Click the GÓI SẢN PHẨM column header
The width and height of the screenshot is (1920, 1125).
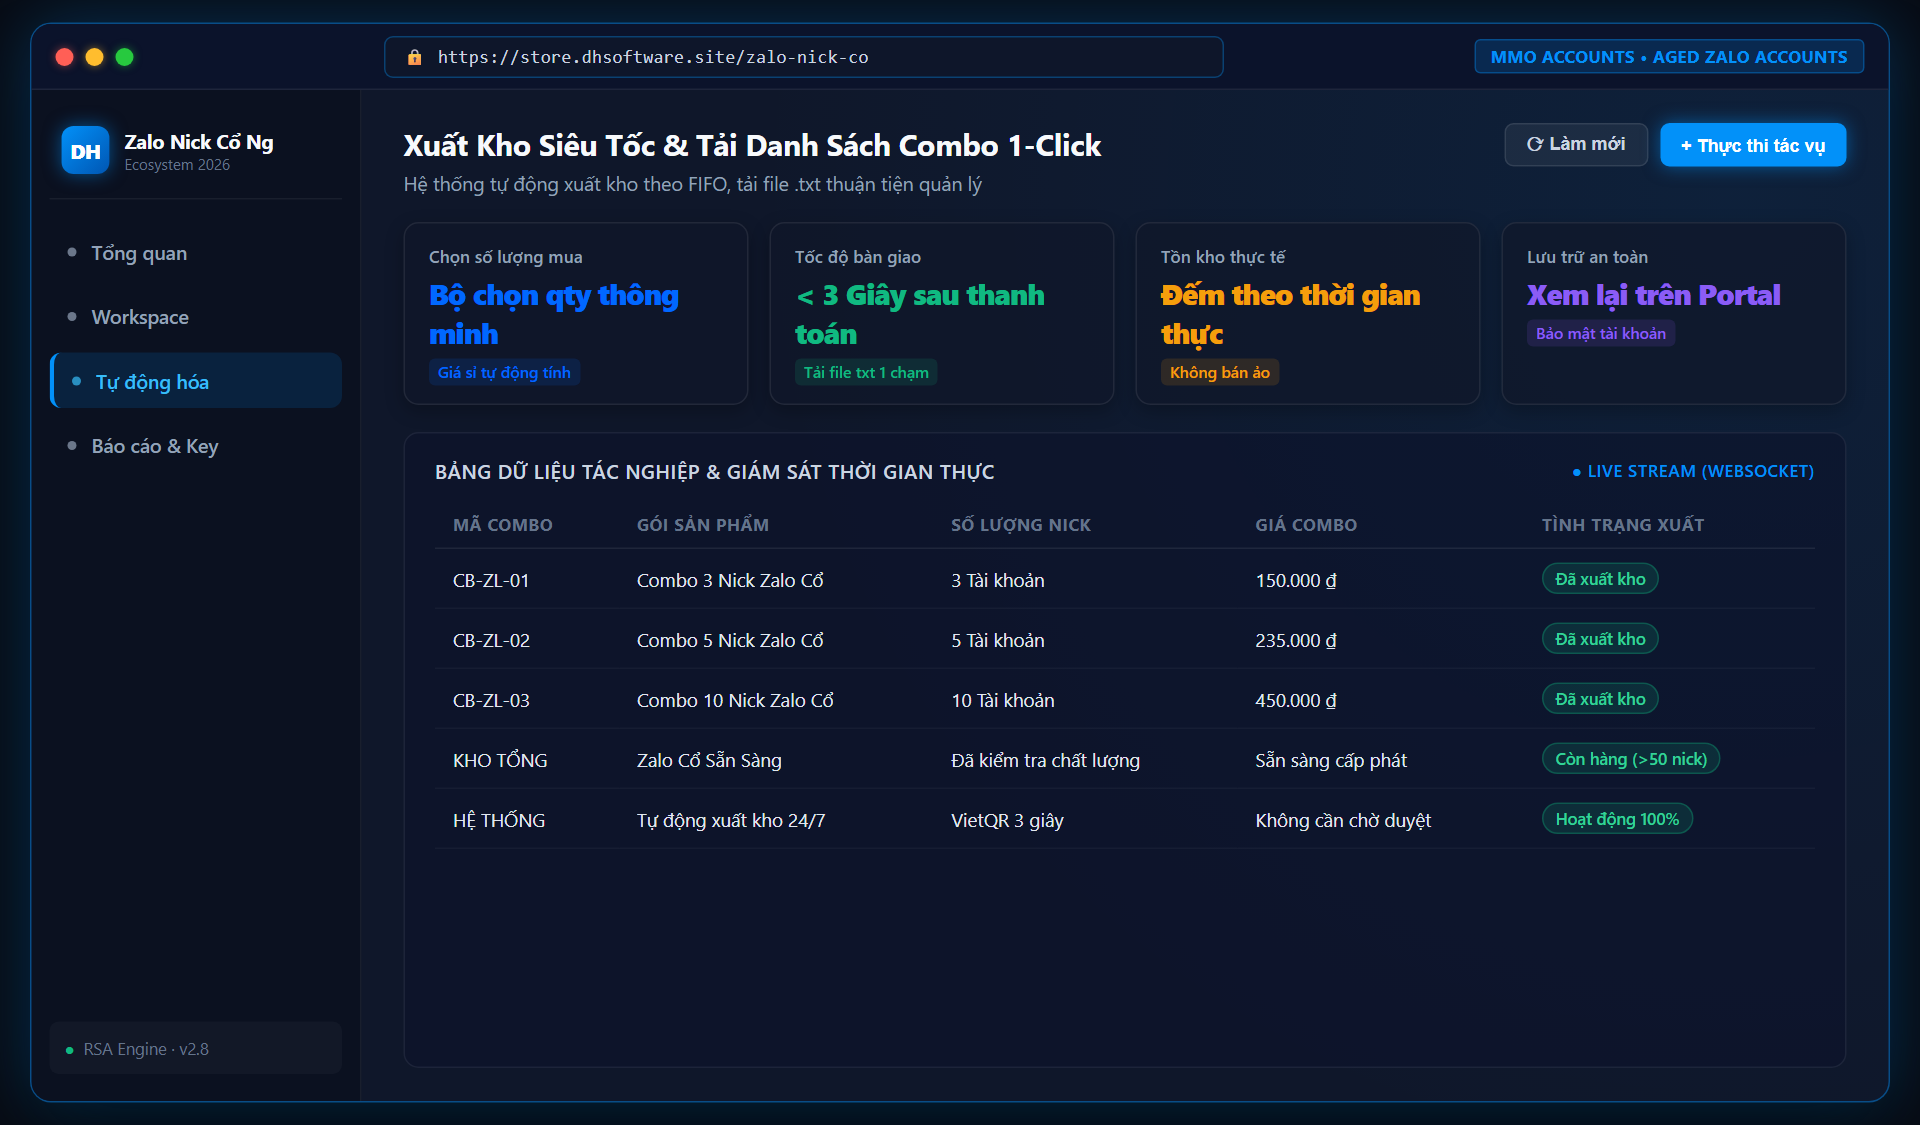[703, 525]
